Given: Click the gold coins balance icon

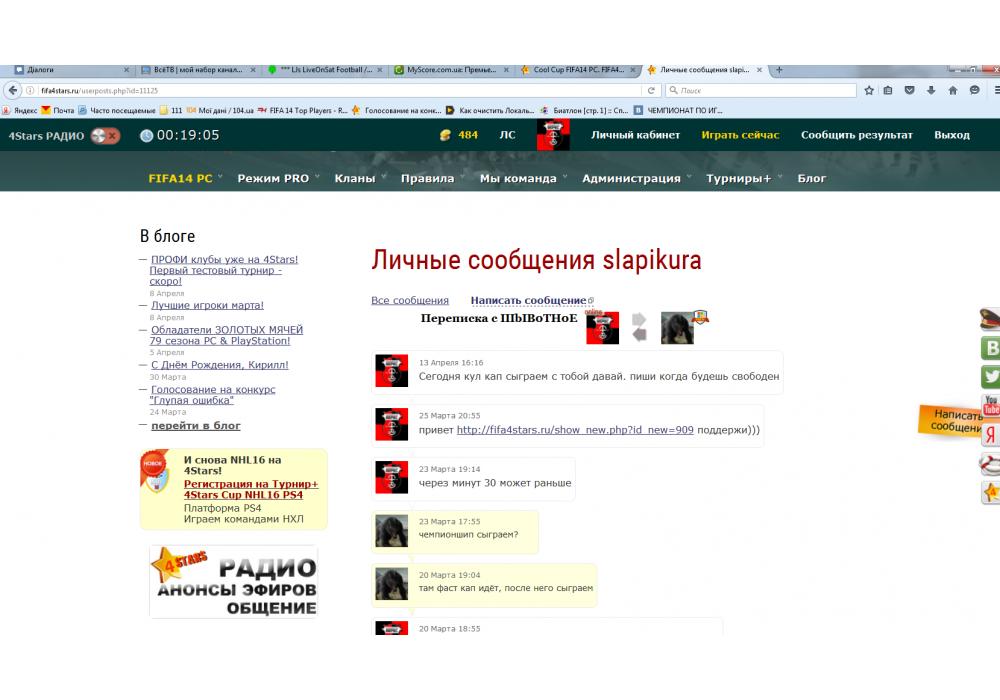Looking at the screenshot, I should click(446, 135).
